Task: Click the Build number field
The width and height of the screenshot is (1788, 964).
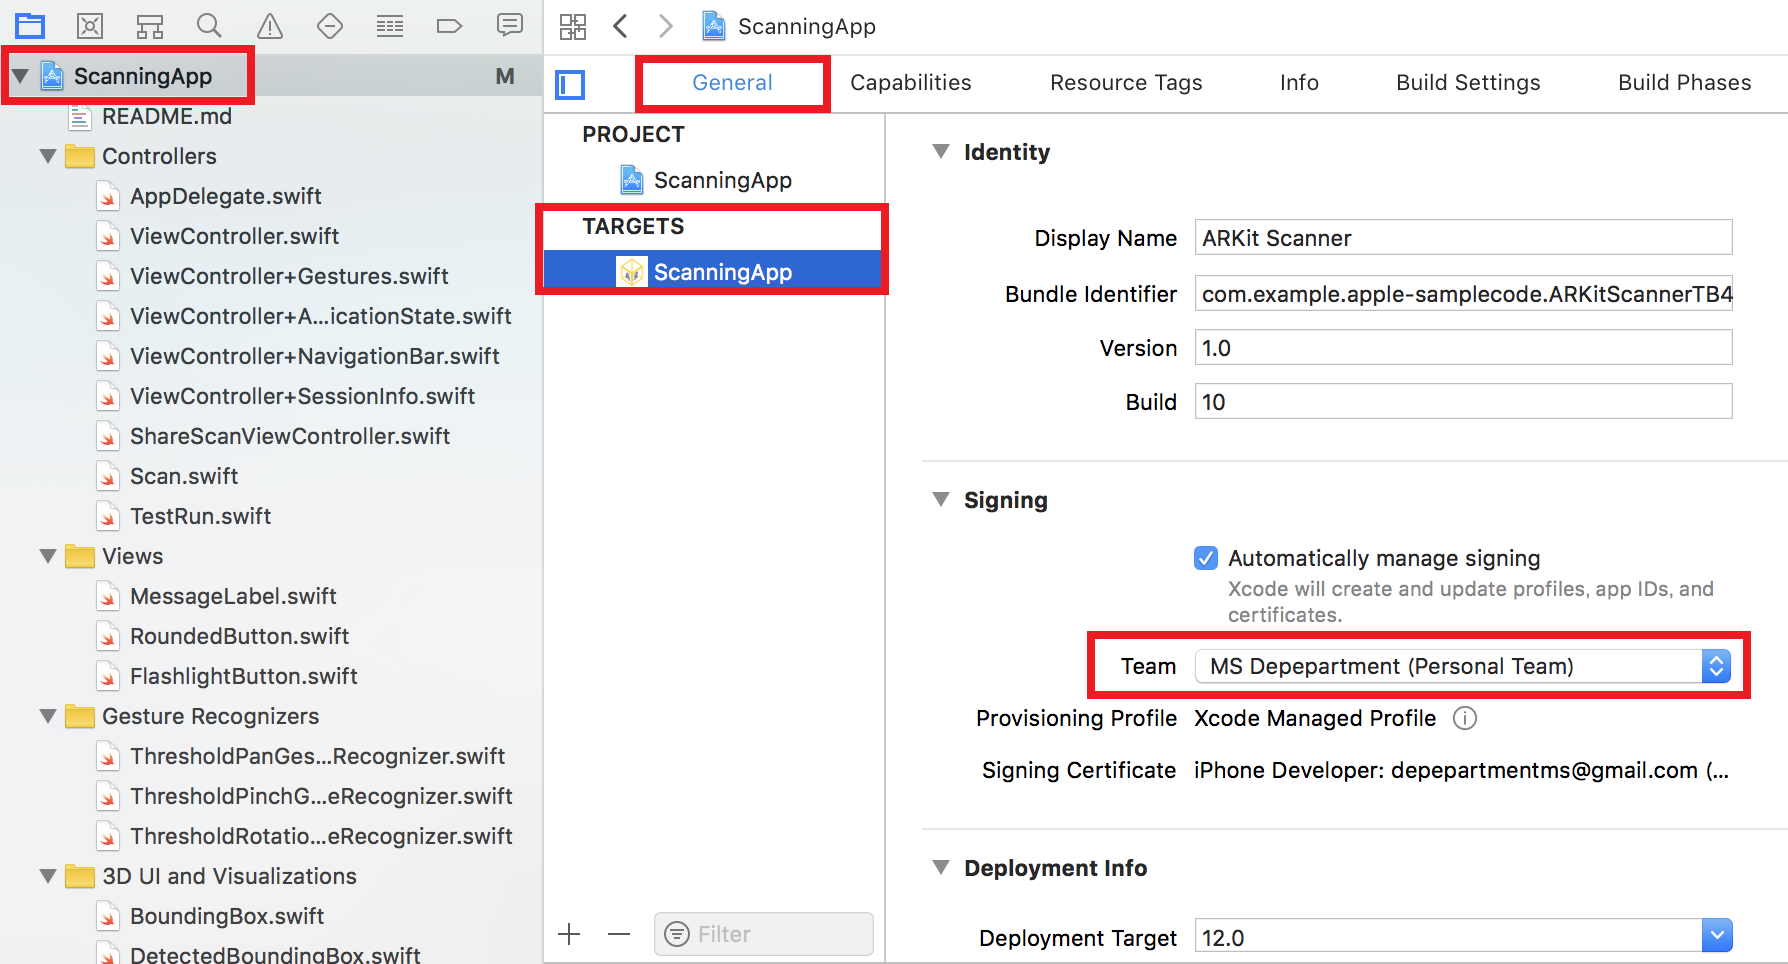Action: pos(1463,402)
